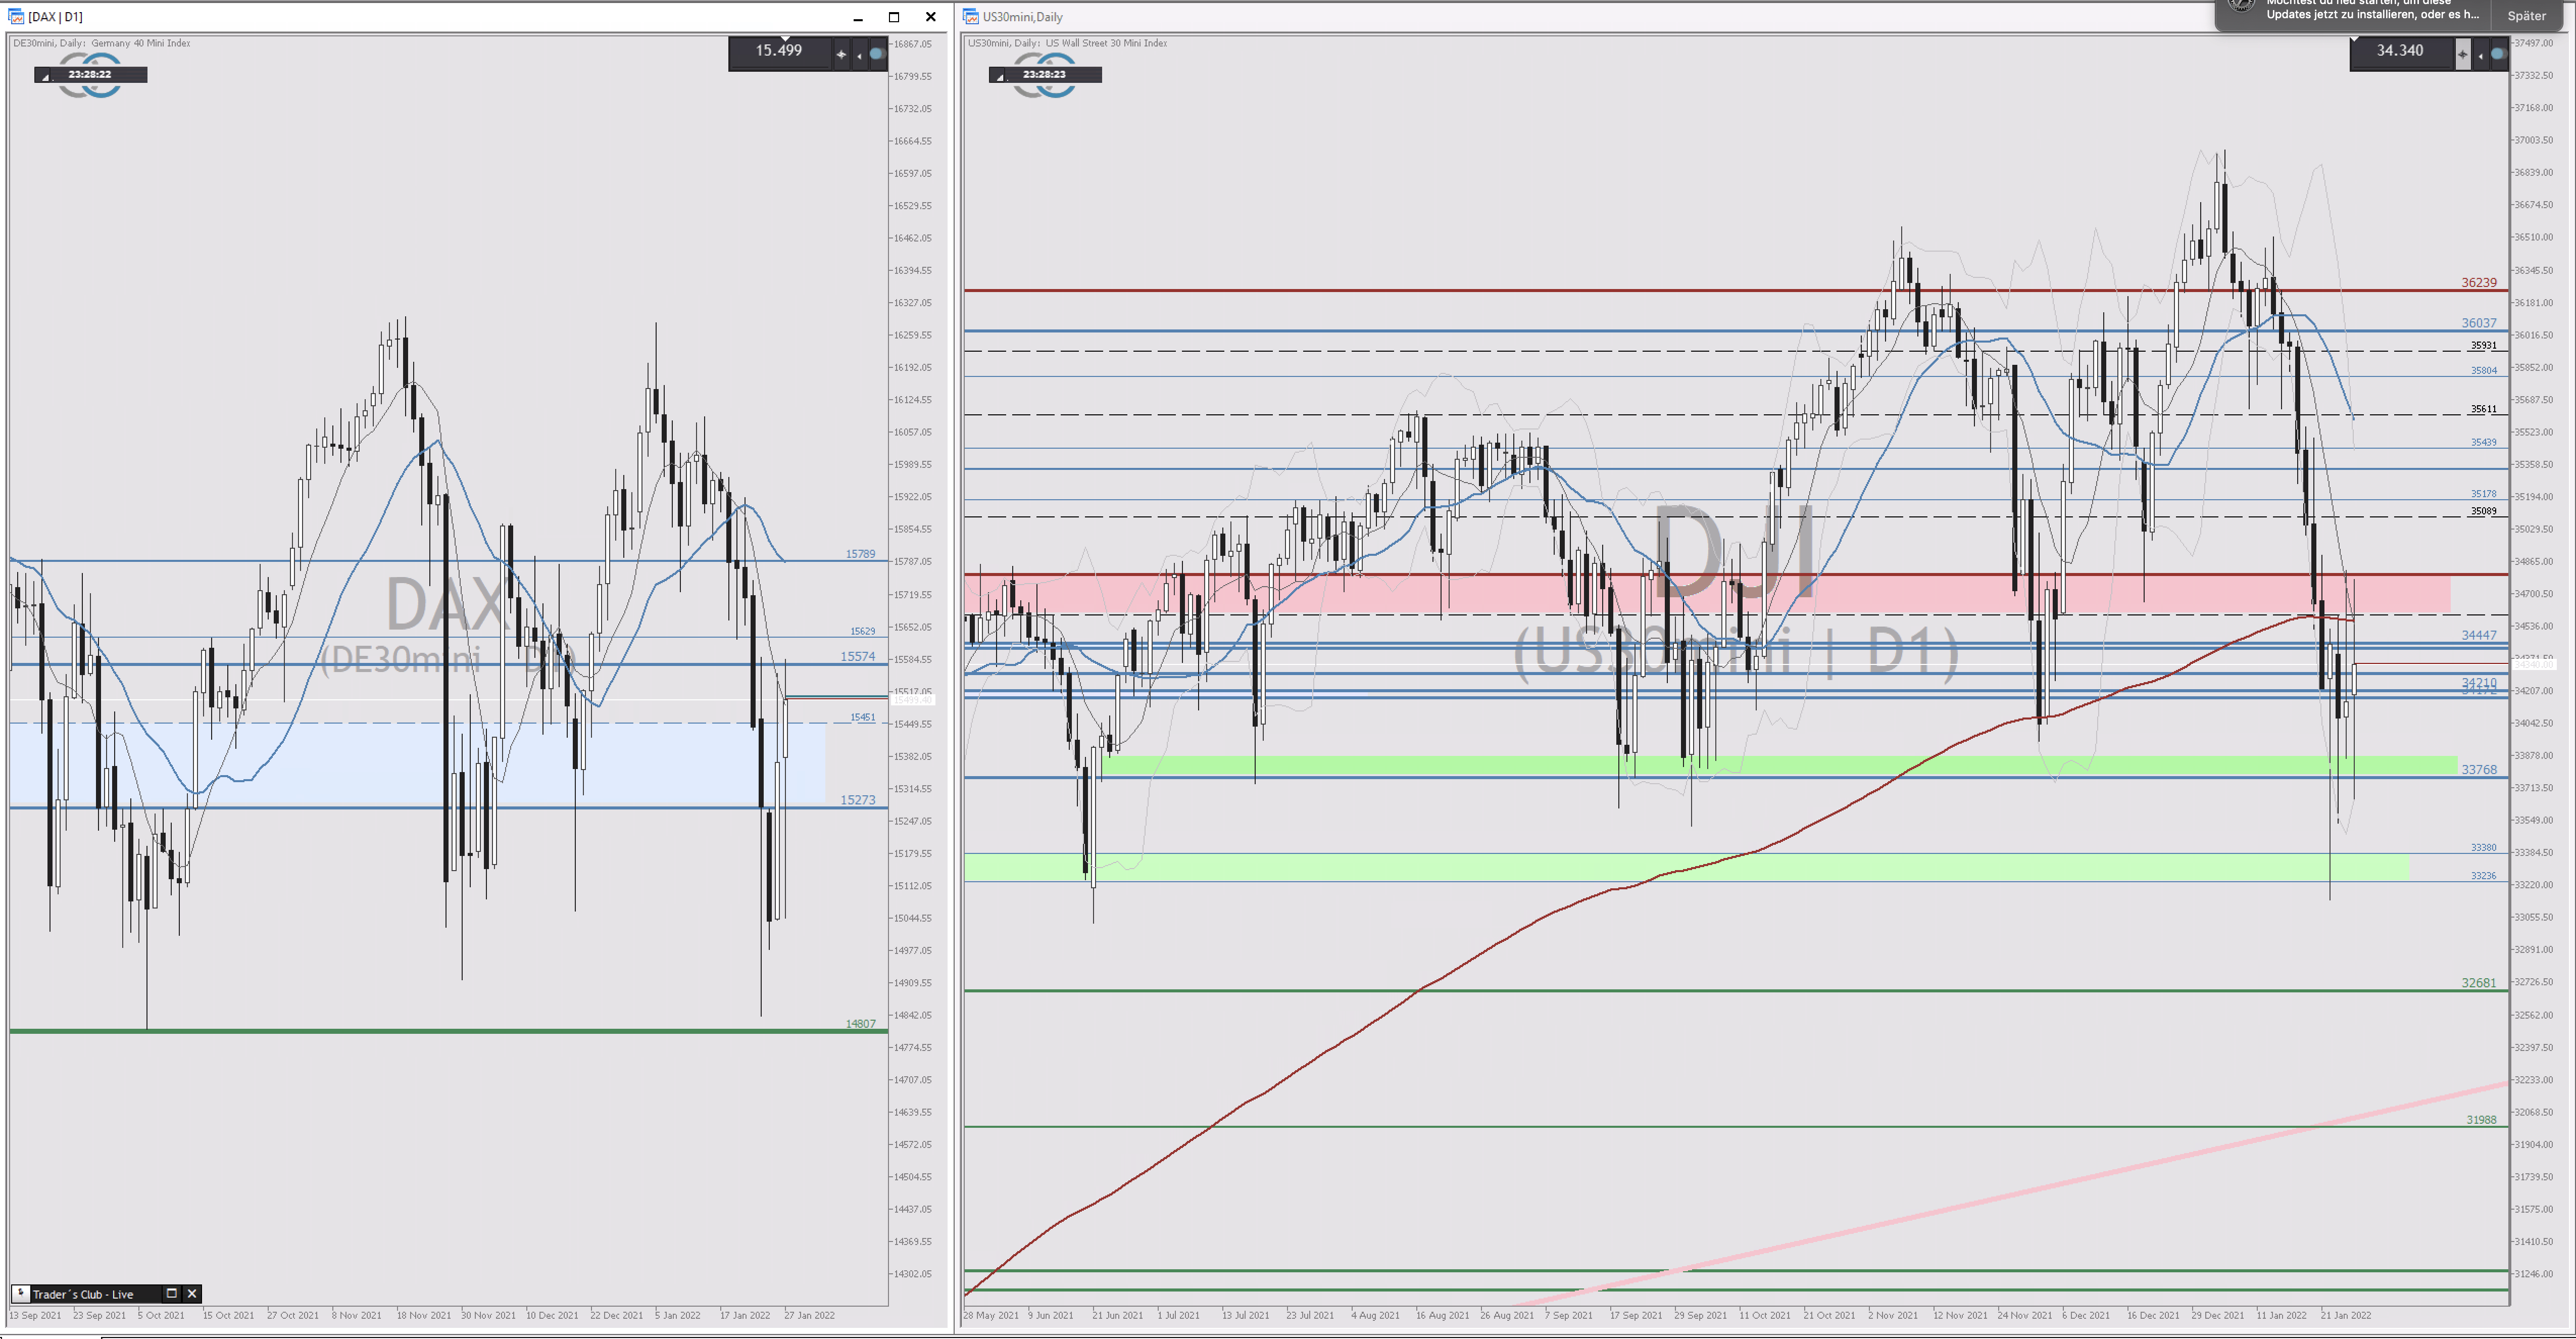Click US30mini US Wall Street 30 chart header
This screenshot has width=2576, height=1339.
tap(1067, 43)
